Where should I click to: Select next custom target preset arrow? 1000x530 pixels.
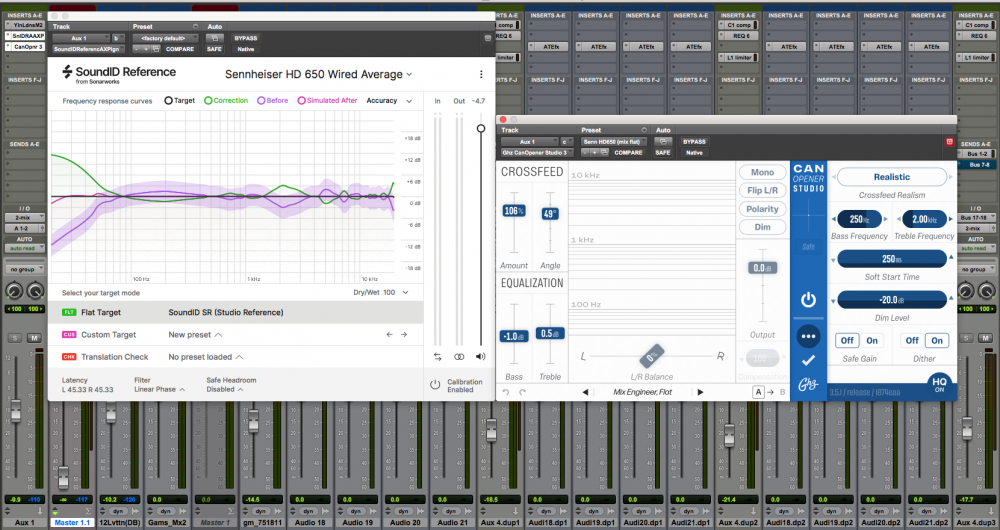click(405, 335)
